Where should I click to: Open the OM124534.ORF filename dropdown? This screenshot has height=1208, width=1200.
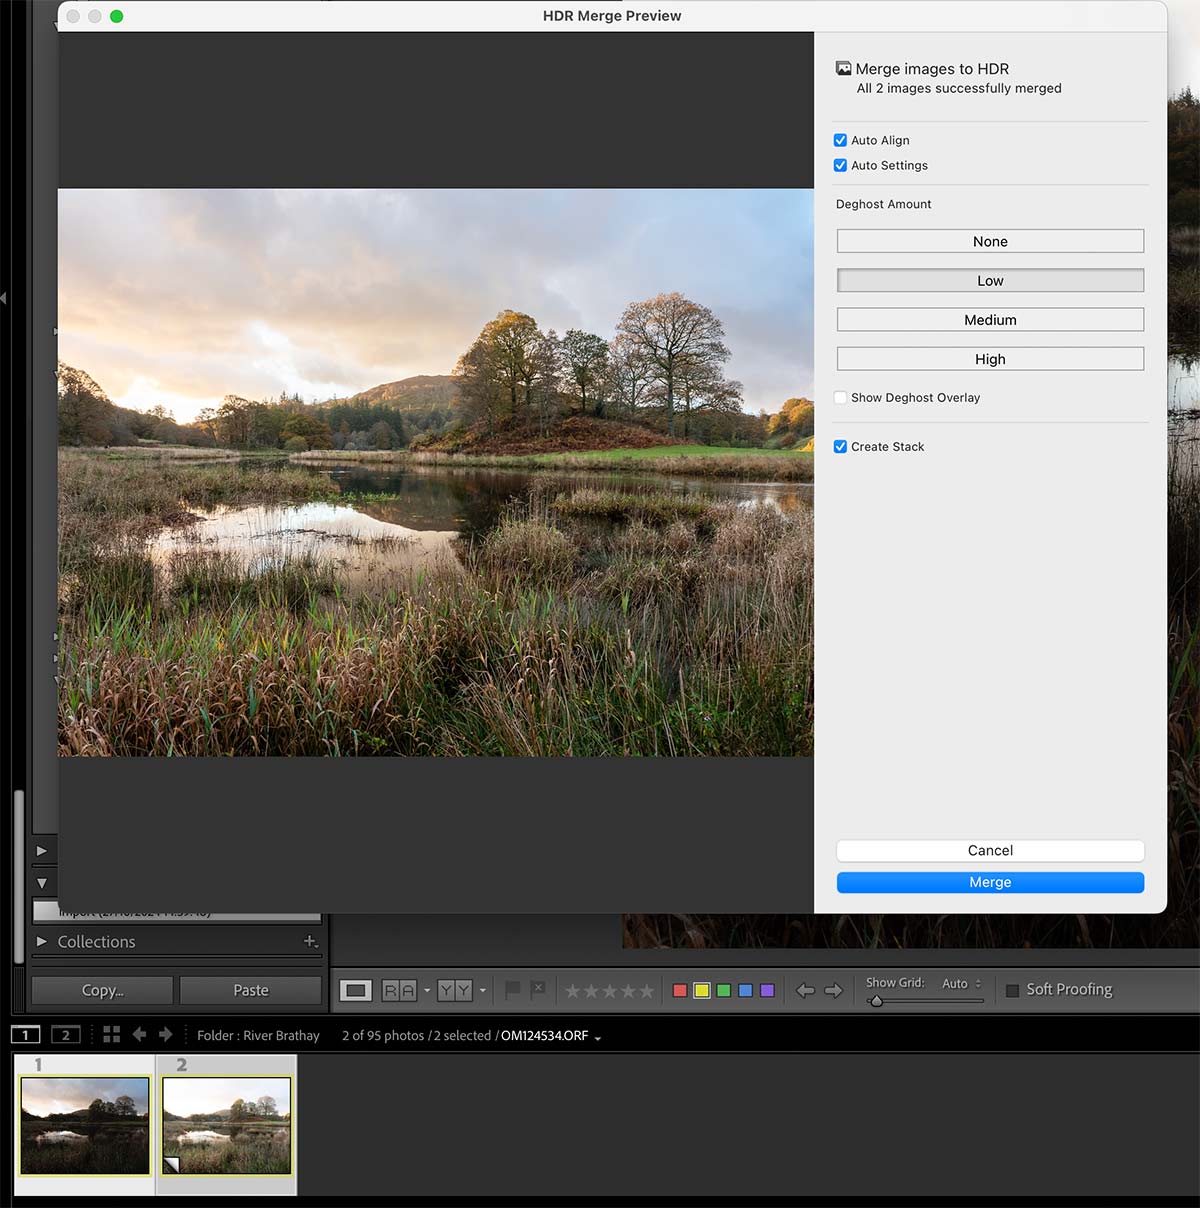tap(597, 1037)
